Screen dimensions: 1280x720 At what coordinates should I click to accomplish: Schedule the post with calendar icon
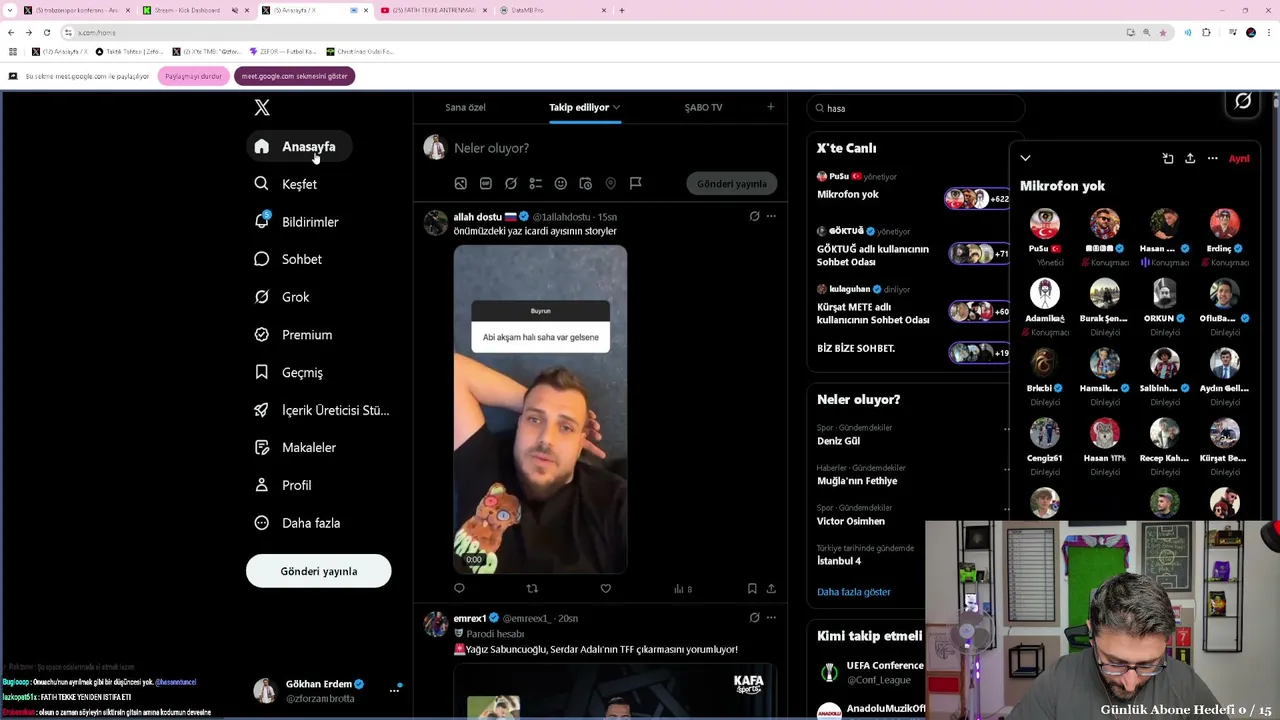[586, 184]
